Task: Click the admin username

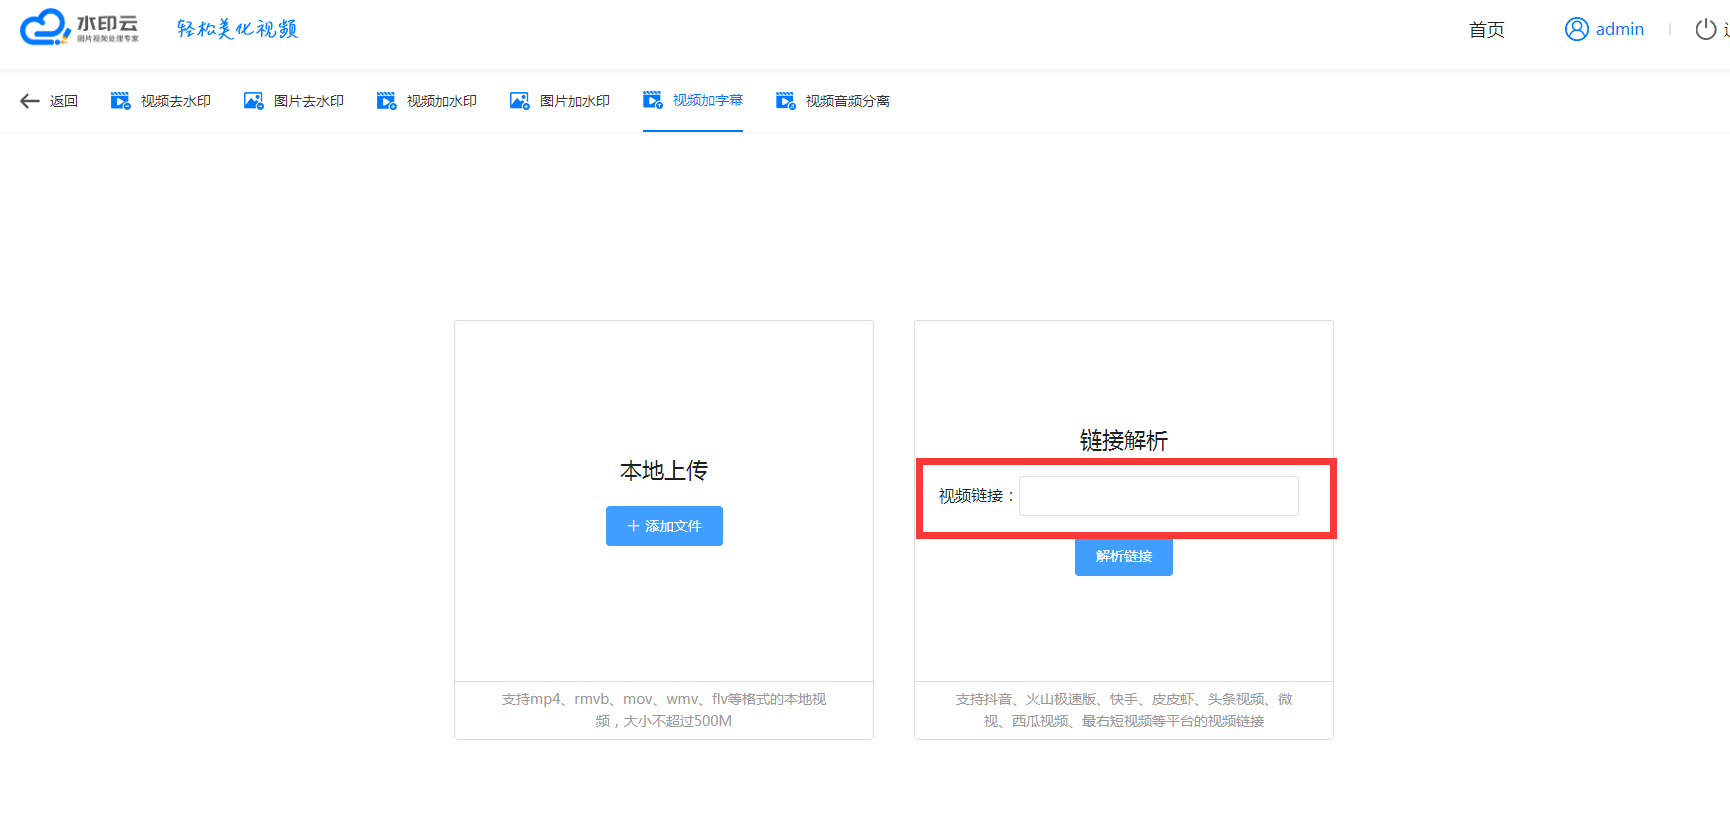Action: click(x=1620, y=29)
